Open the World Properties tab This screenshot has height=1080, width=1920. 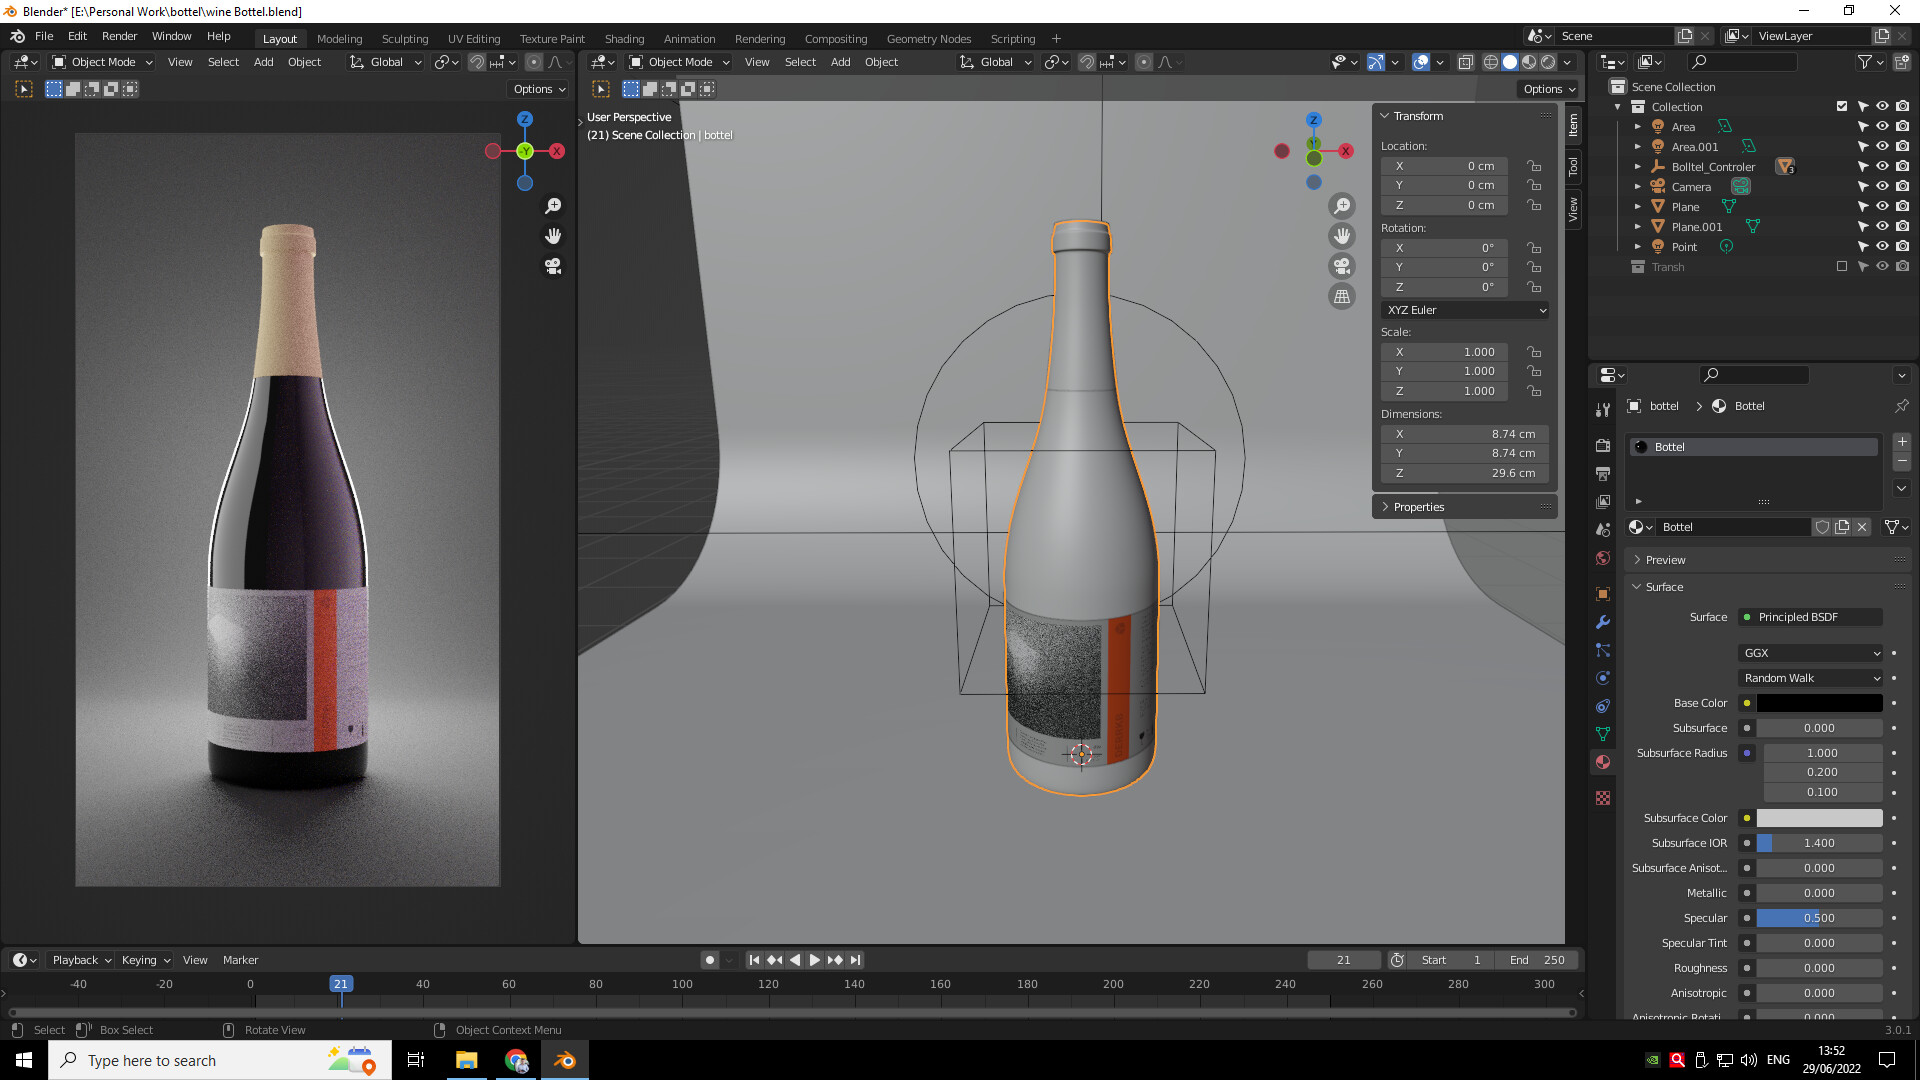(1603, 557)
